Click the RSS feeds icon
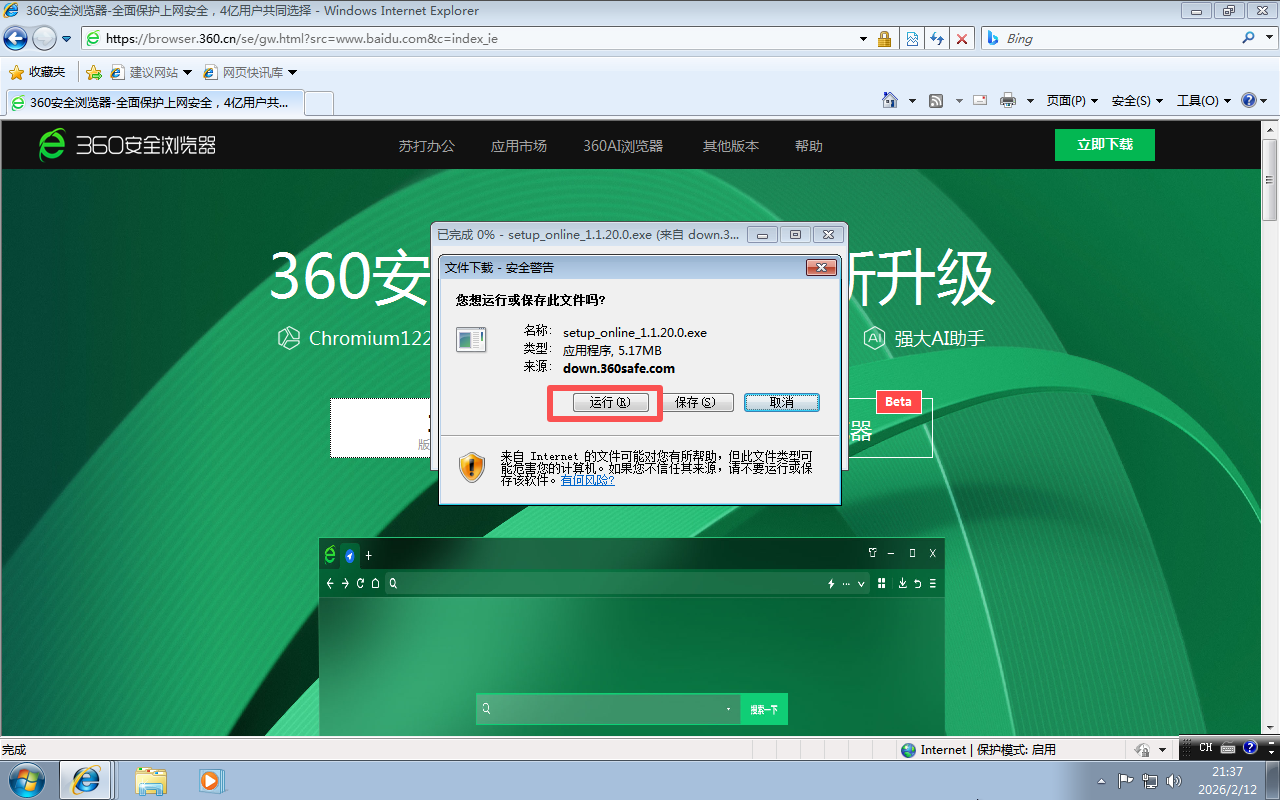The height and width of the screenshot is (800, 1280). click(936, 100)
